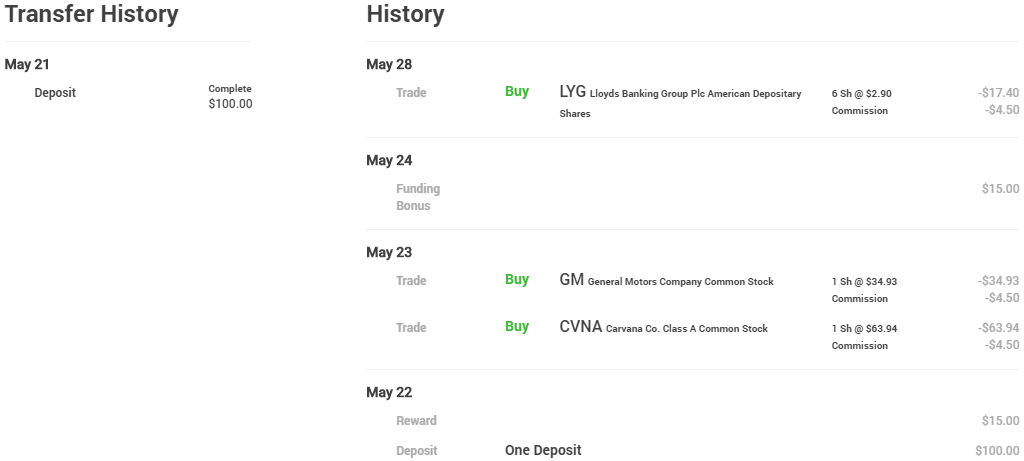This screenshot has width=1024, height=461.
Task: Click the 6 Sh @ $2.90 trade detail
Action: tap(861, 94)
